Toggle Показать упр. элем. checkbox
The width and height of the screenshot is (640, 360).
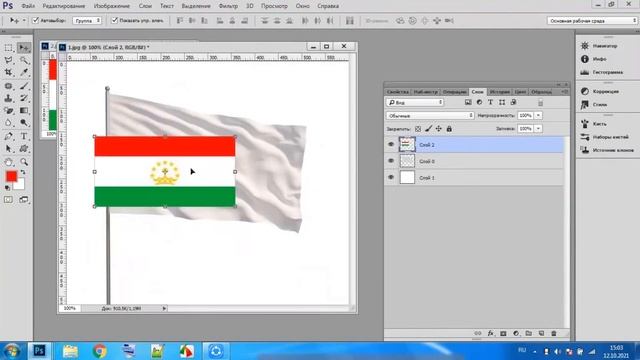[115, 20]
